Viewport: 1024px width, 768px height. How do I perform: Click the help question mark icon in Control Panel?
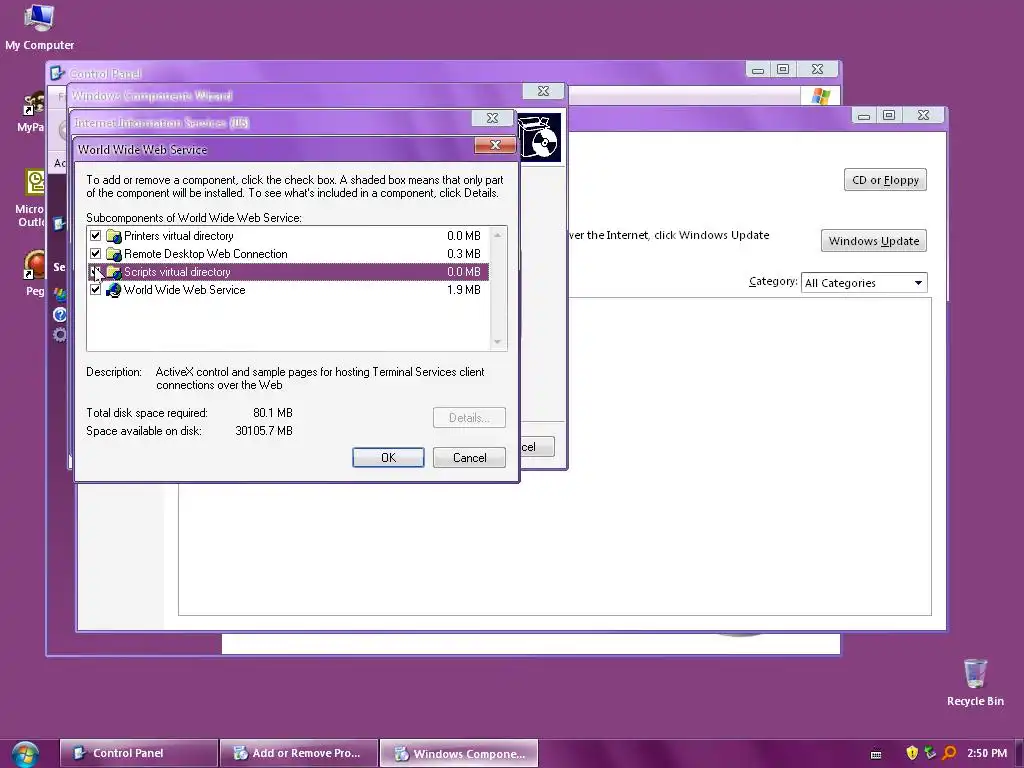(x=59, y=315)
